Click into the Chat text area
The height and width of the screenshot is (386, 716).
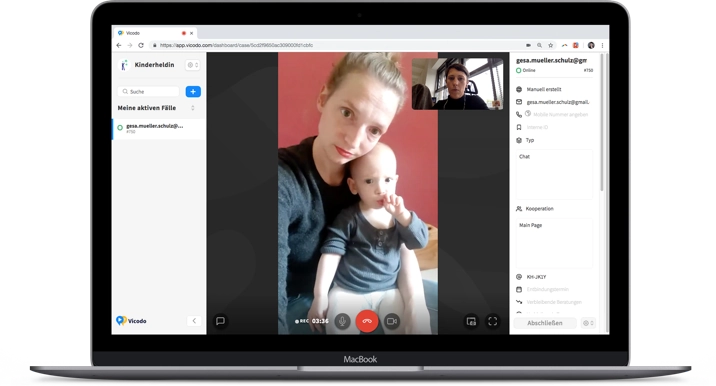tap(554, 174)
